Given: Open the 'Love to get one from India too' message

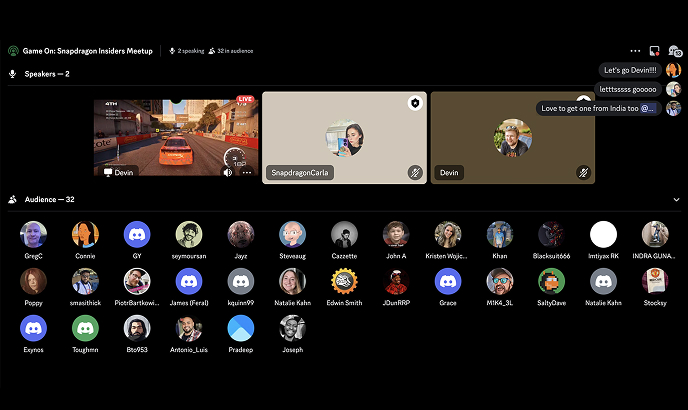Looking at the screenshot, I should click(x=598, y=108).
